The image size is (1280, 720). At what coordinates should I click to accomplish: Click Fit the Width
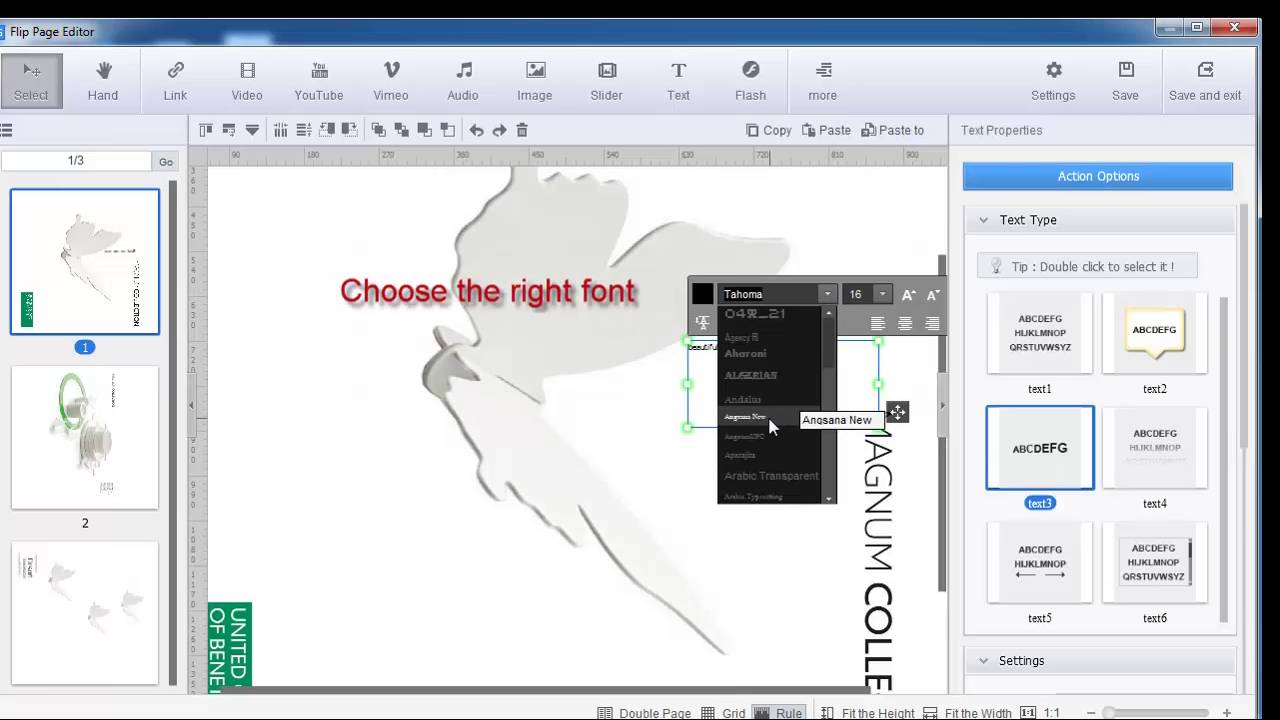tap(967, 713)
